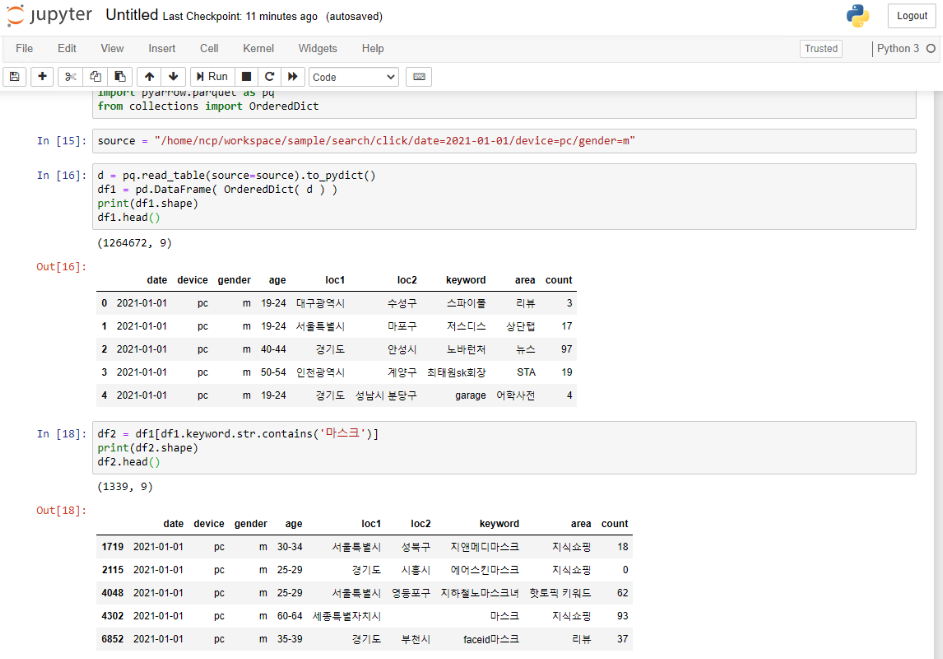Click into the source path code cell
The width and height of the screenshot is (943, 659).
(504, 141)
